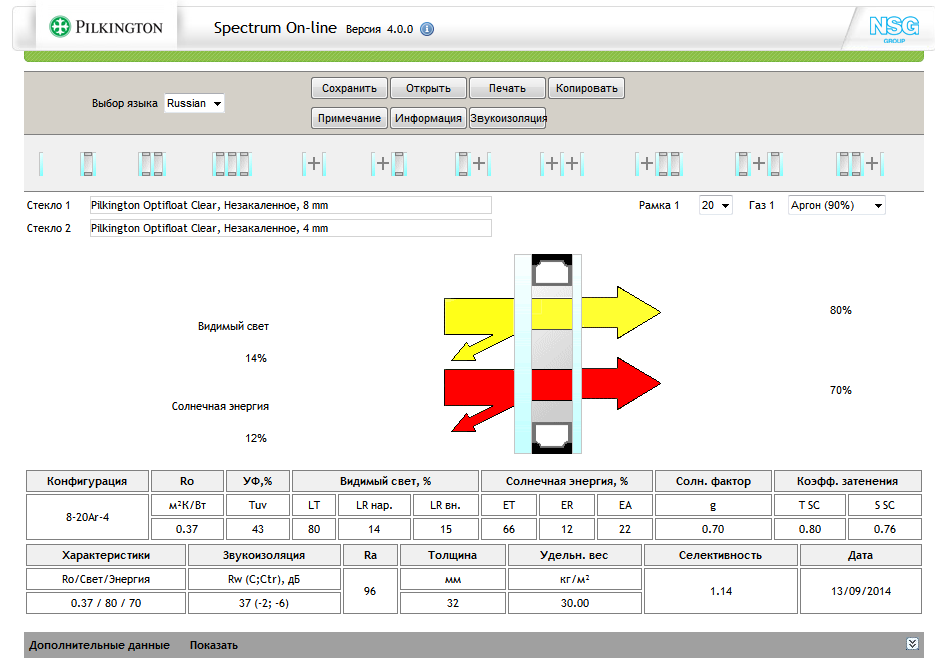Image resolution: width=935 pixels, height=668 pixels.
Task: Click the version info icon
Action: click(x=427, y=29)
